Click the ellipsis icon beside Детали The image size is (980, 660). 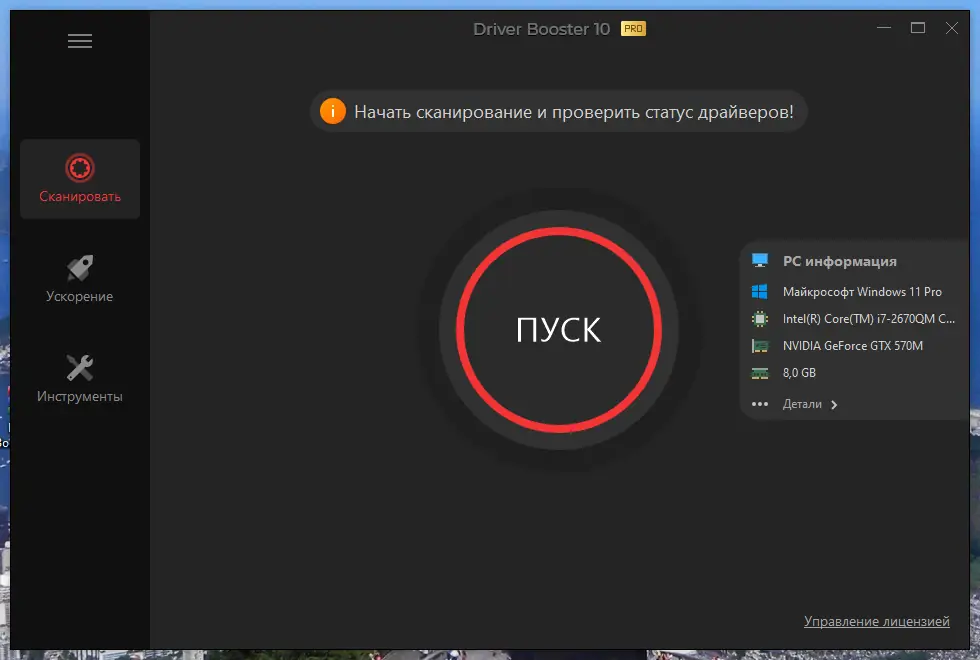pos(760,403)
